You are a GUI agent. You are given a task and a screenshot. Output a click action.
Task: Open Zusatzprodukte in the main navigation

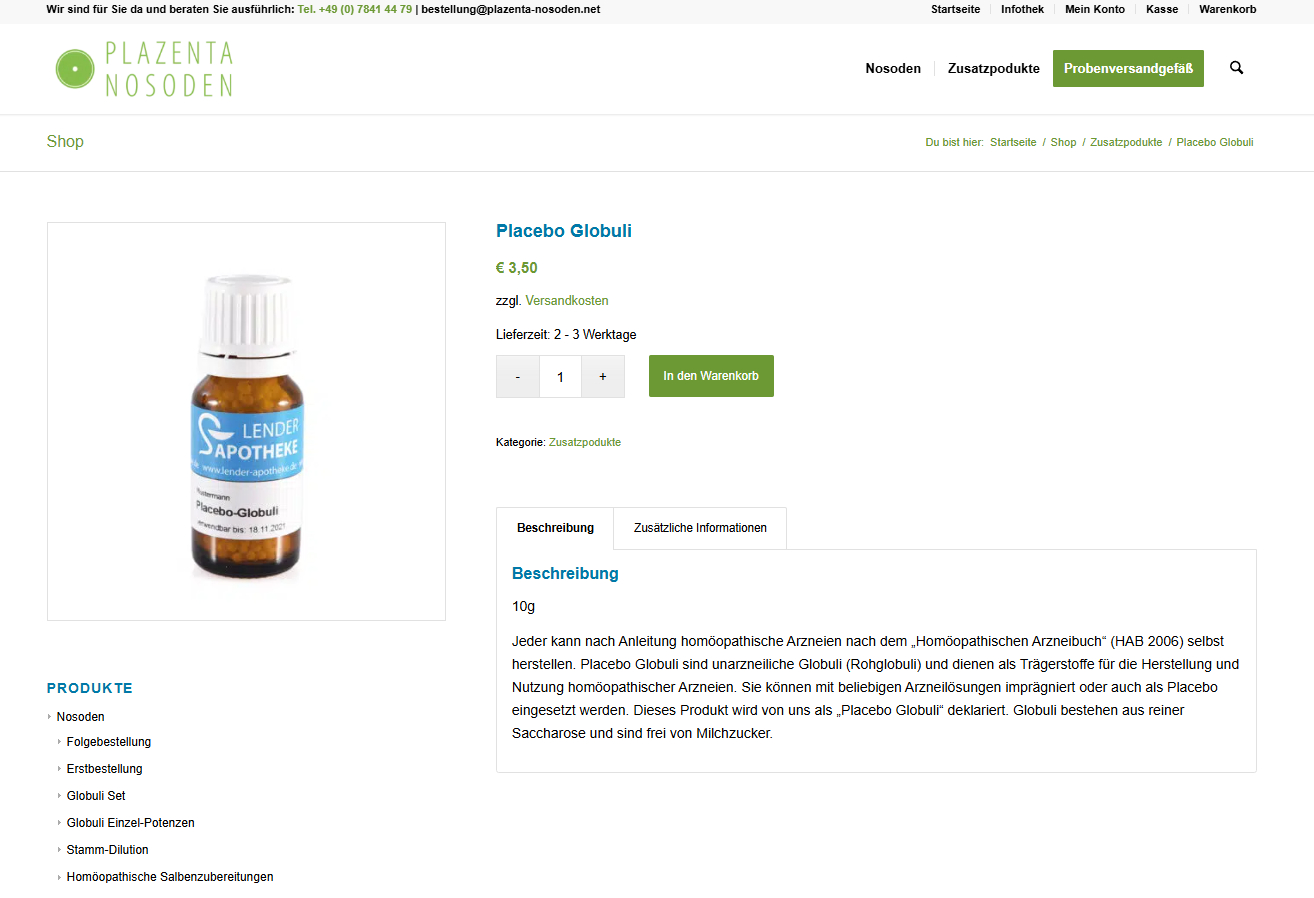(x=994, y=69)
